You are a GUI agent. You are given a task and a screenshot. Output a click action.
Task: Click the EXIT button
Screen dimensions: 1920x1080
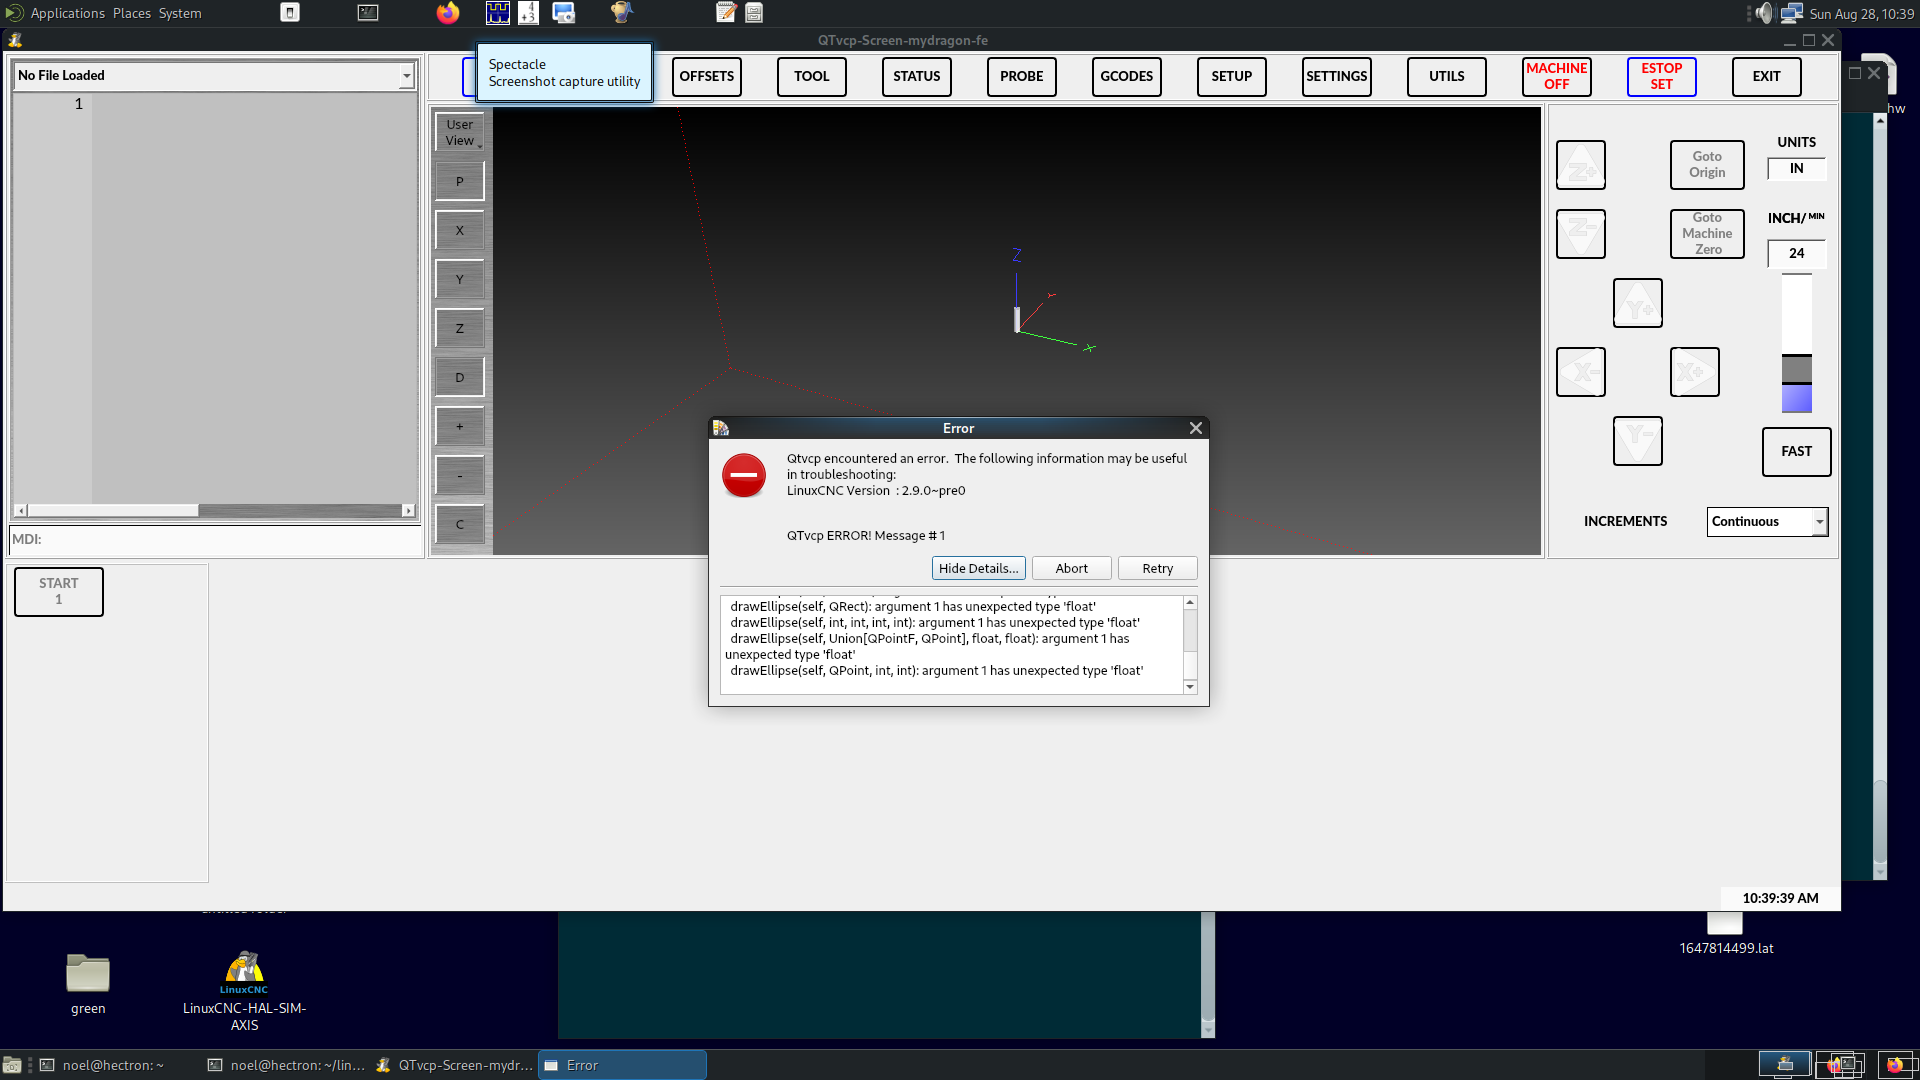1767,76
